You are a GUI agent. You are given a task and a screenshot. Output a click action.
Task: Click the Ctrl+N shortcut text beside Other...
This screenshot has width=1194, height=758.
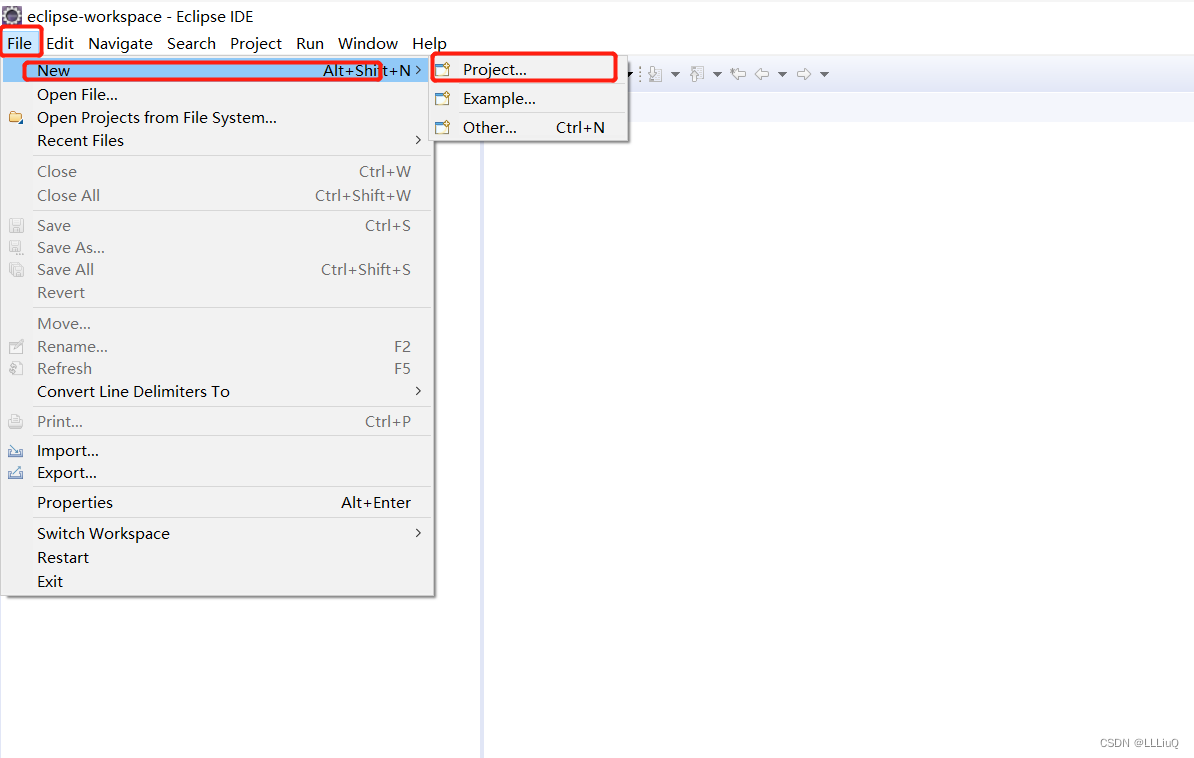580,127
